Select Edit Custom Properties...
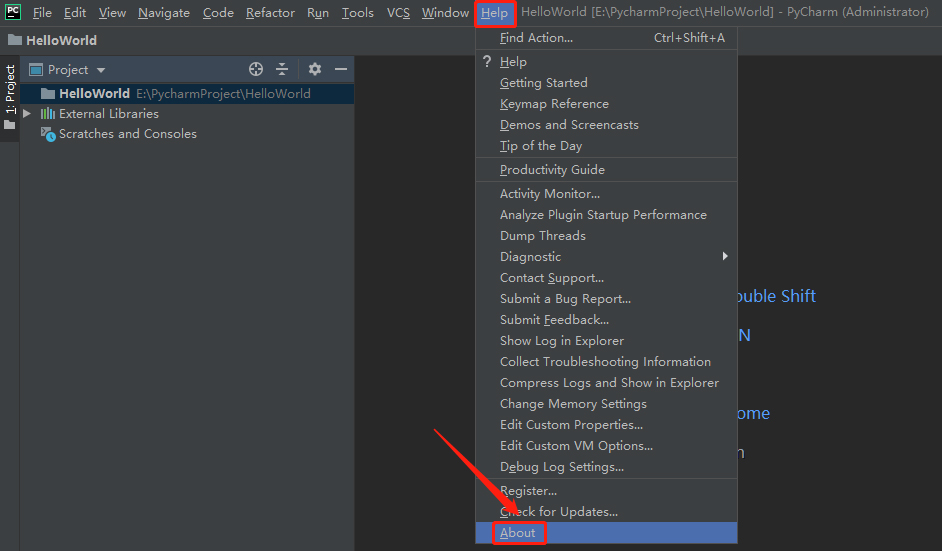 point(606,425)
